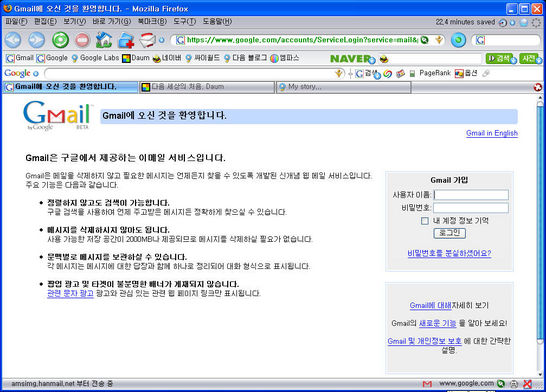Close the current tab with the red X icon
The width and height of the screenshot is (546, 392).
click(538, 87)
